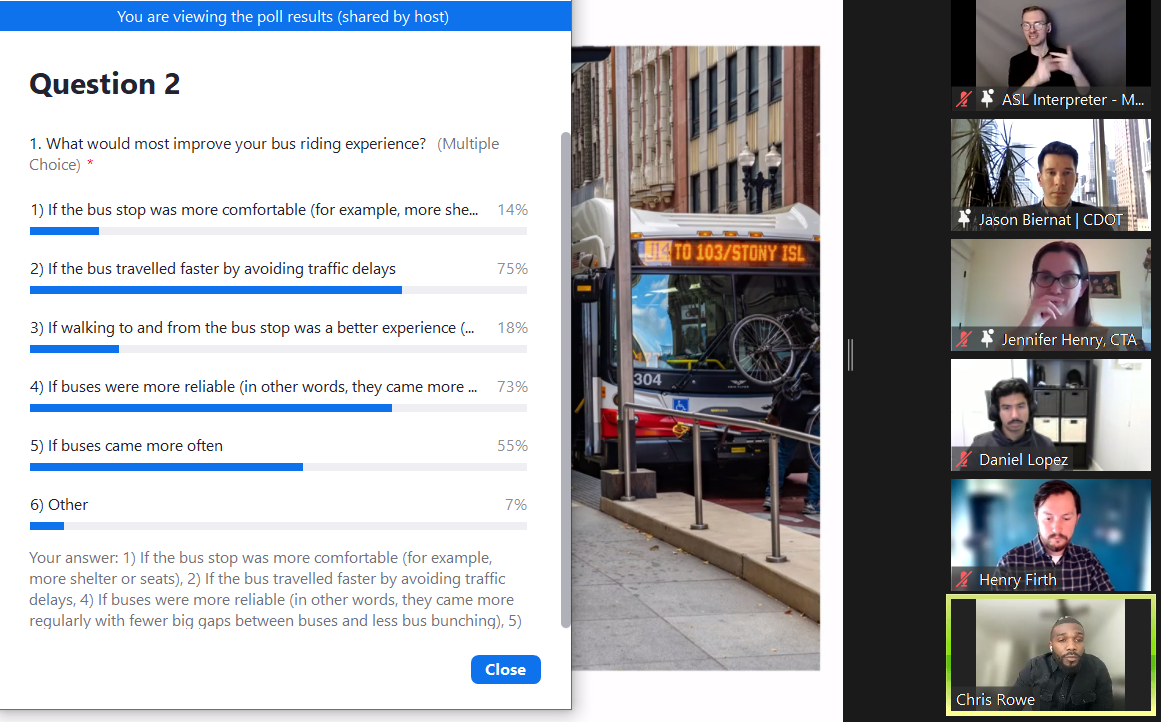Click the wheelchair accessibility symbol on bus
Viewport: 1161px width, 722px height.
680,404
